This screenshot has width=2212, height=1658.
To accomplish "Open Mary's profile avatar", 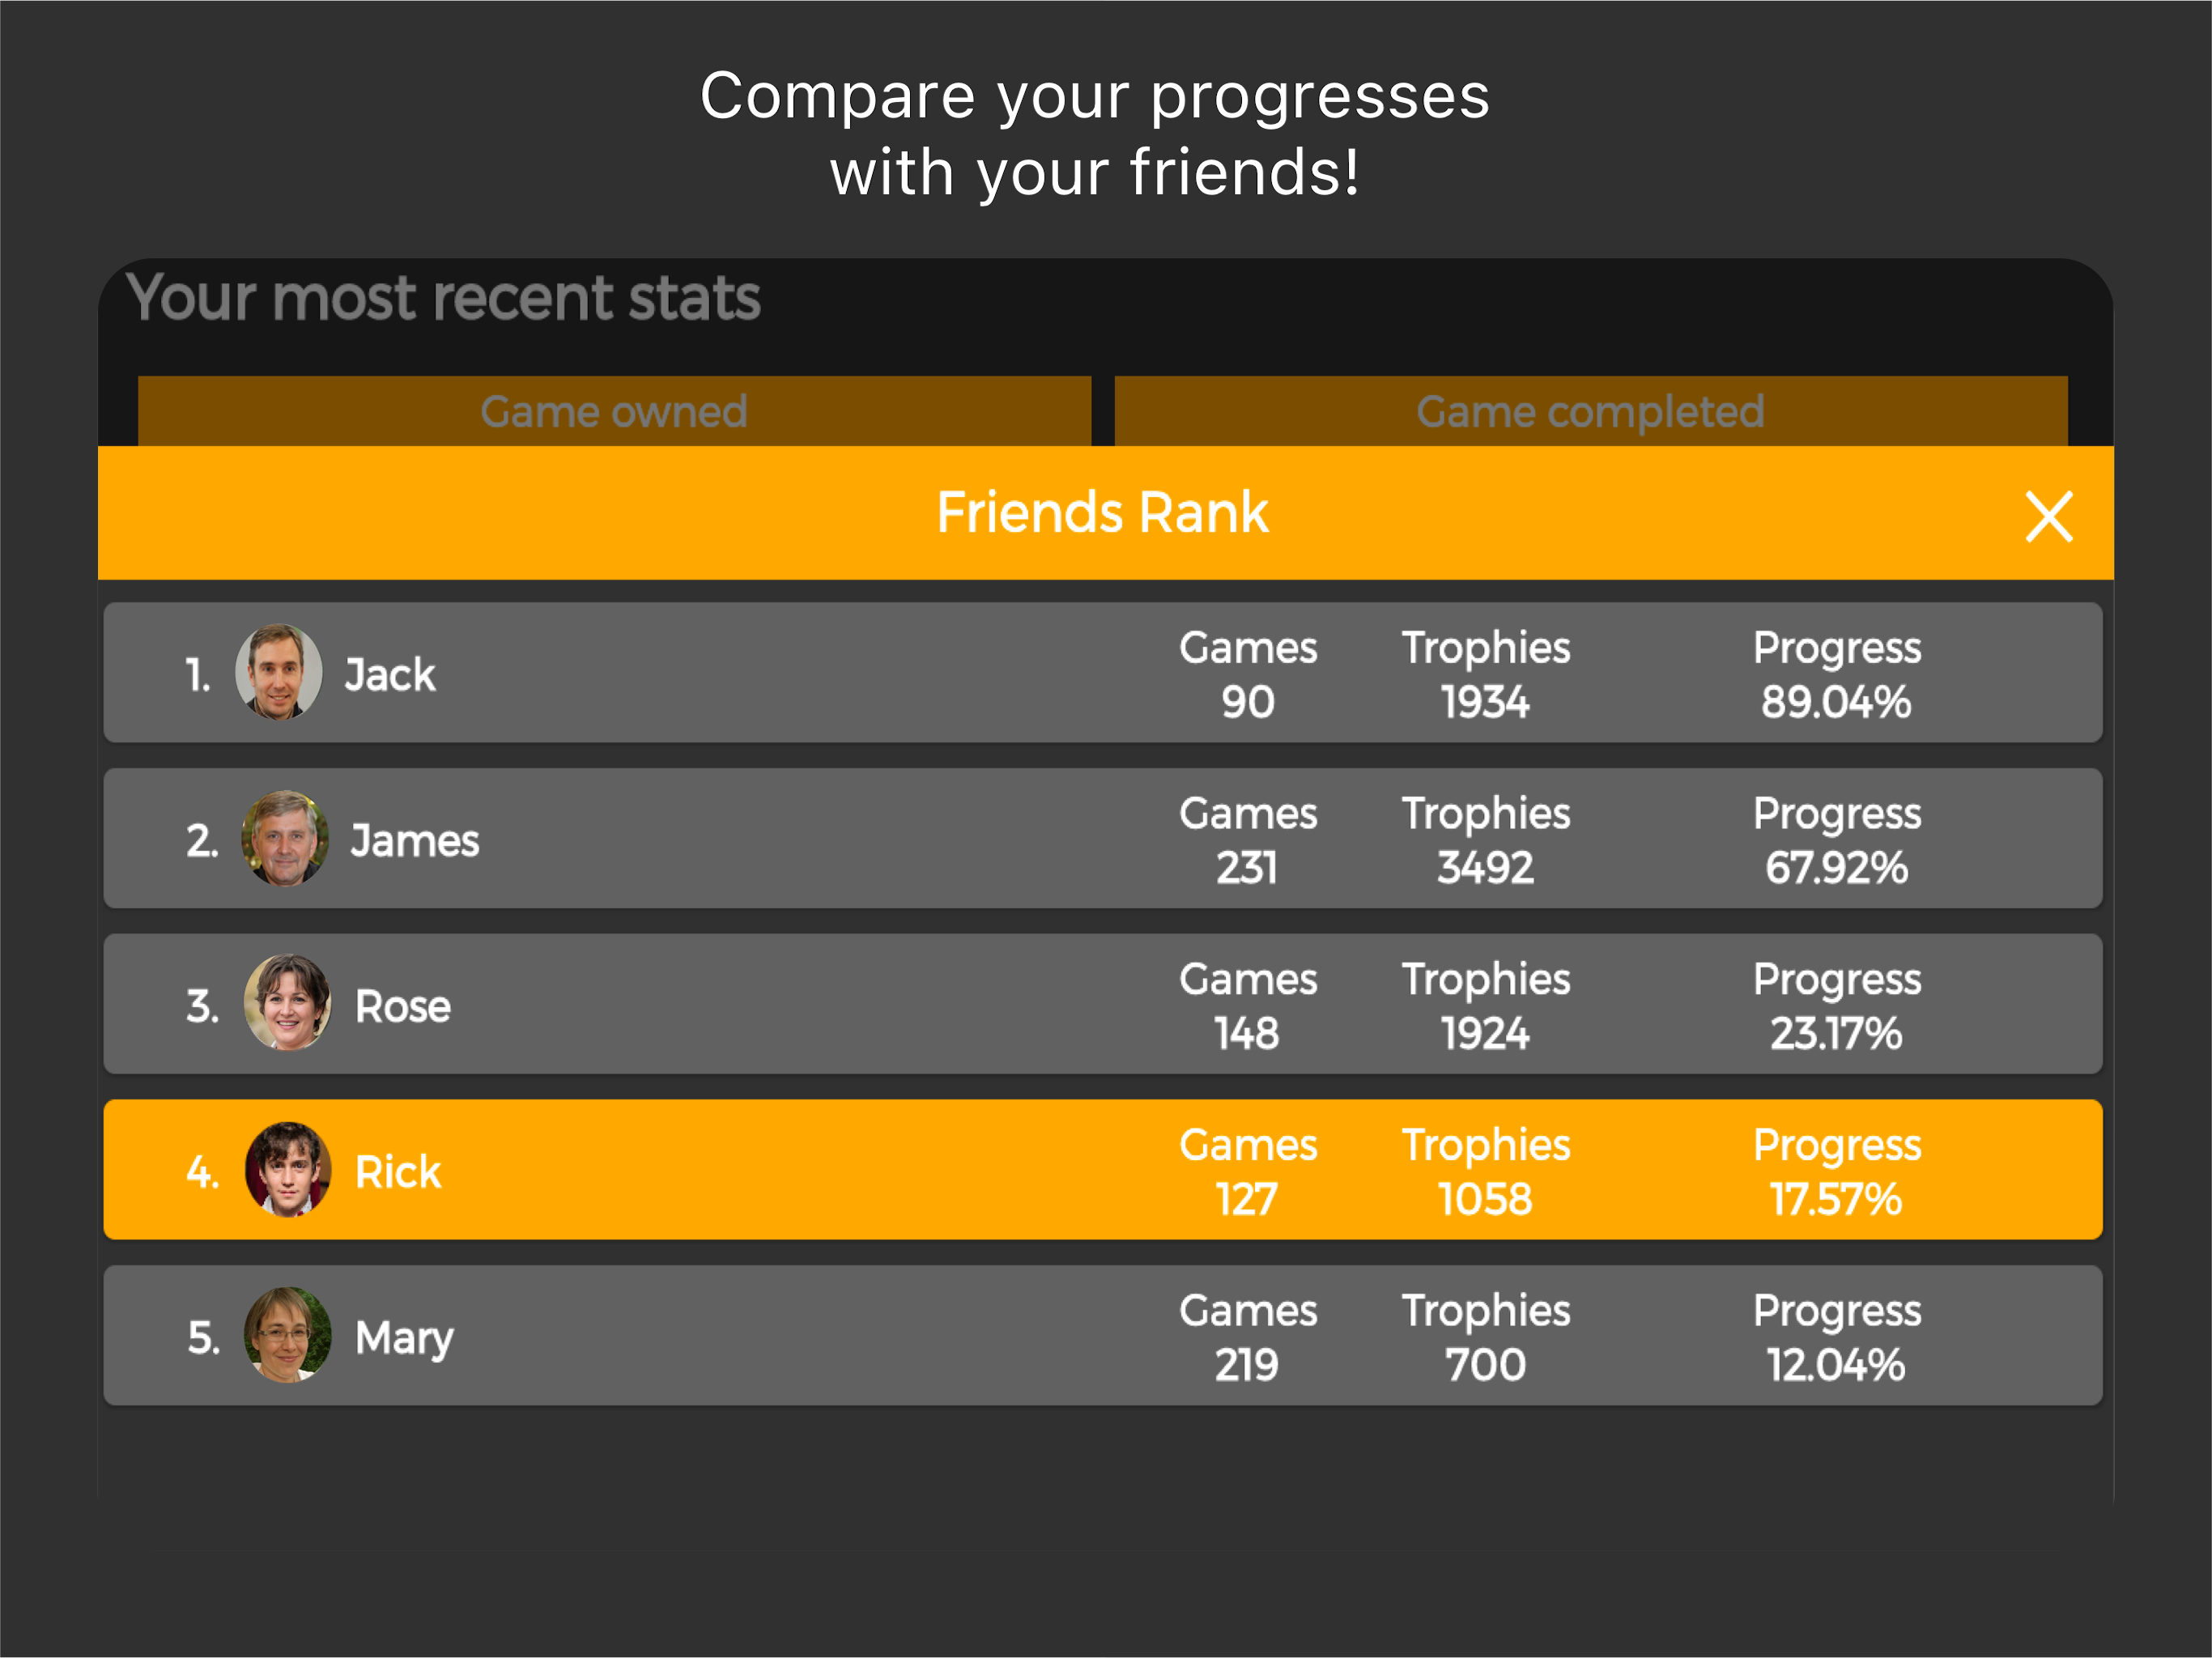I will 288,1335.
